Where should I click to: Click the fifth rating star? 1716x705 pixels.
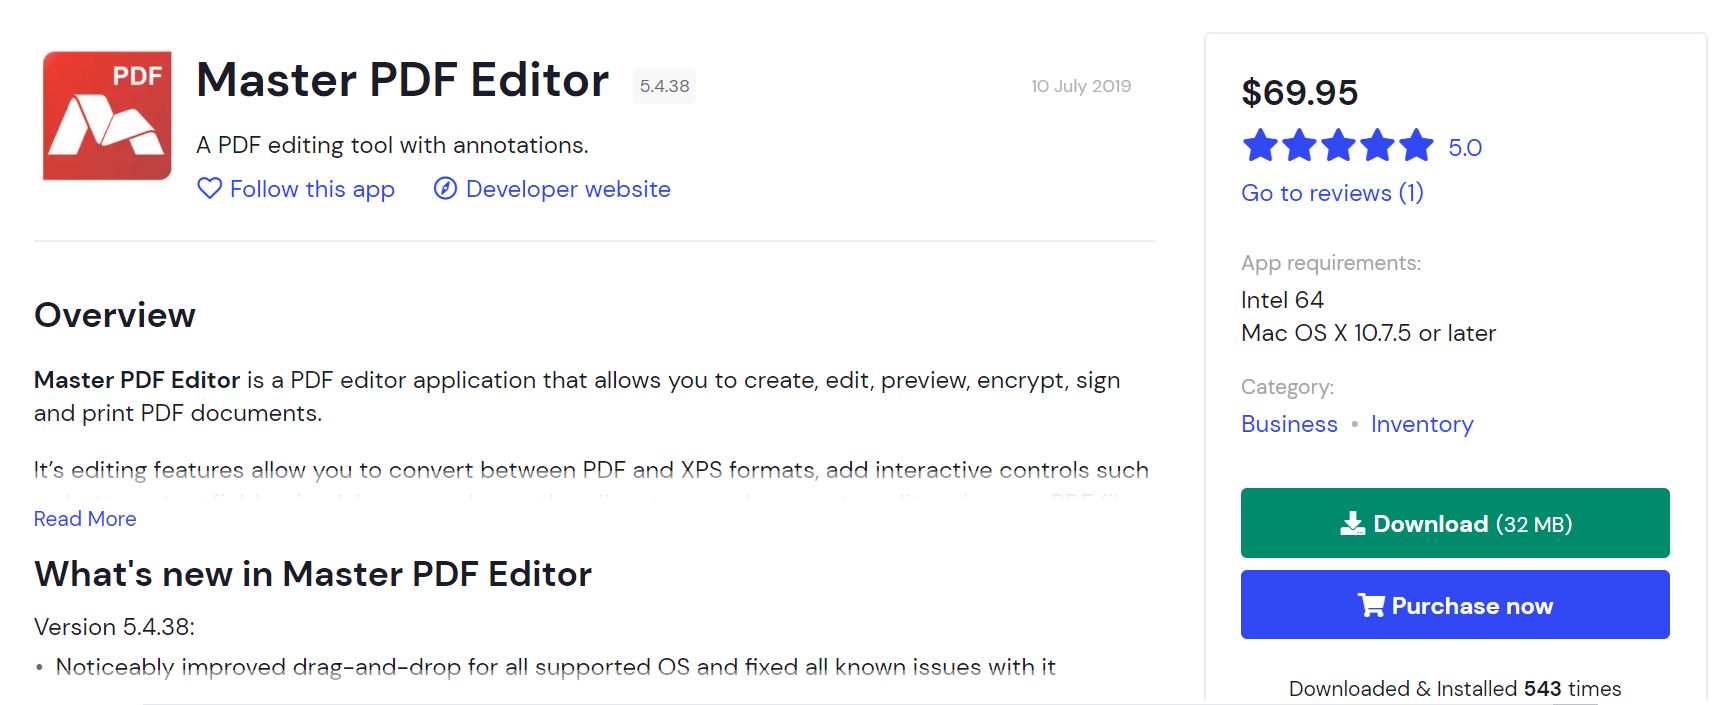click(1417, 146)
